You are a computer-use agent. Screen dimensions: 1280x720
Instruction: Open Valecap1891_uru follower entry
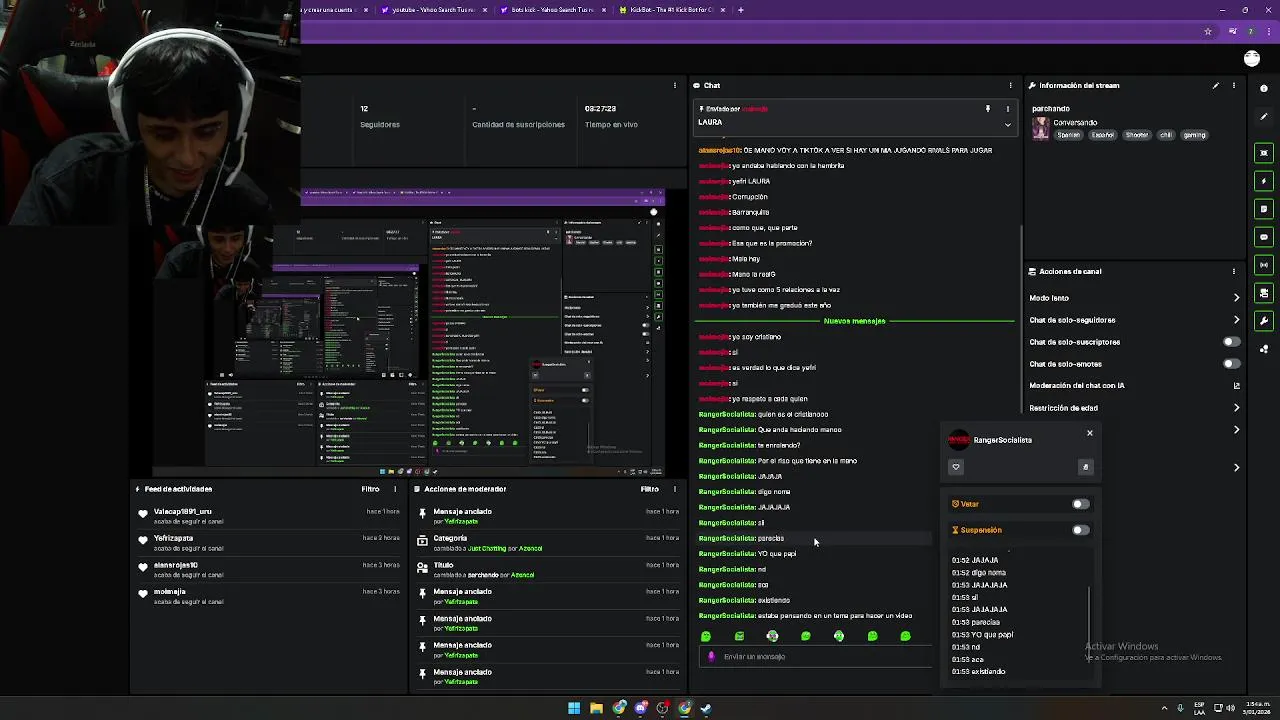[x=183, y=511]
